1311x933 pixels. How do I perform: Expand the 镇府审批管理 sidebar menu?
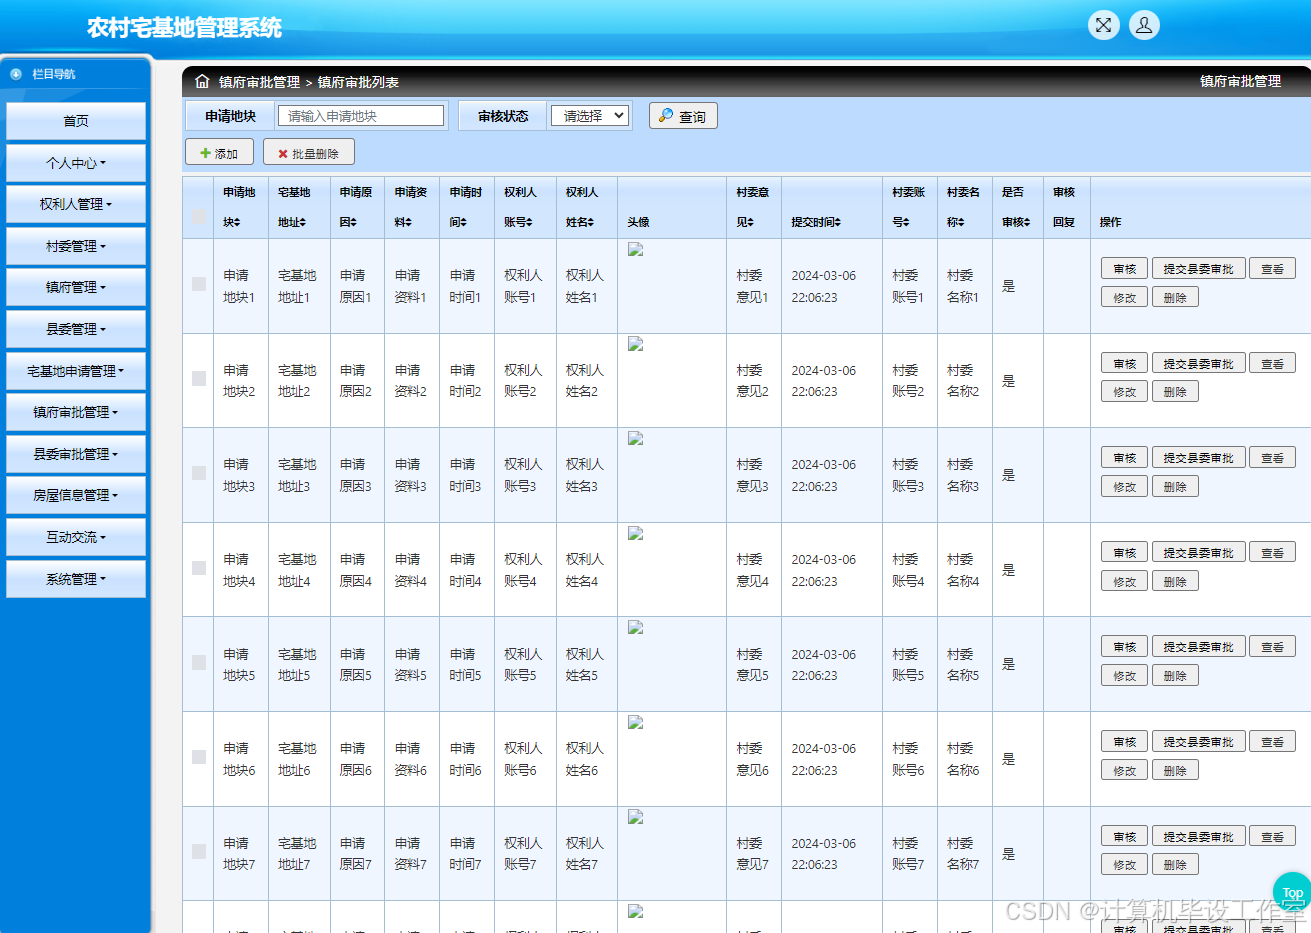(x=76, y=412)
